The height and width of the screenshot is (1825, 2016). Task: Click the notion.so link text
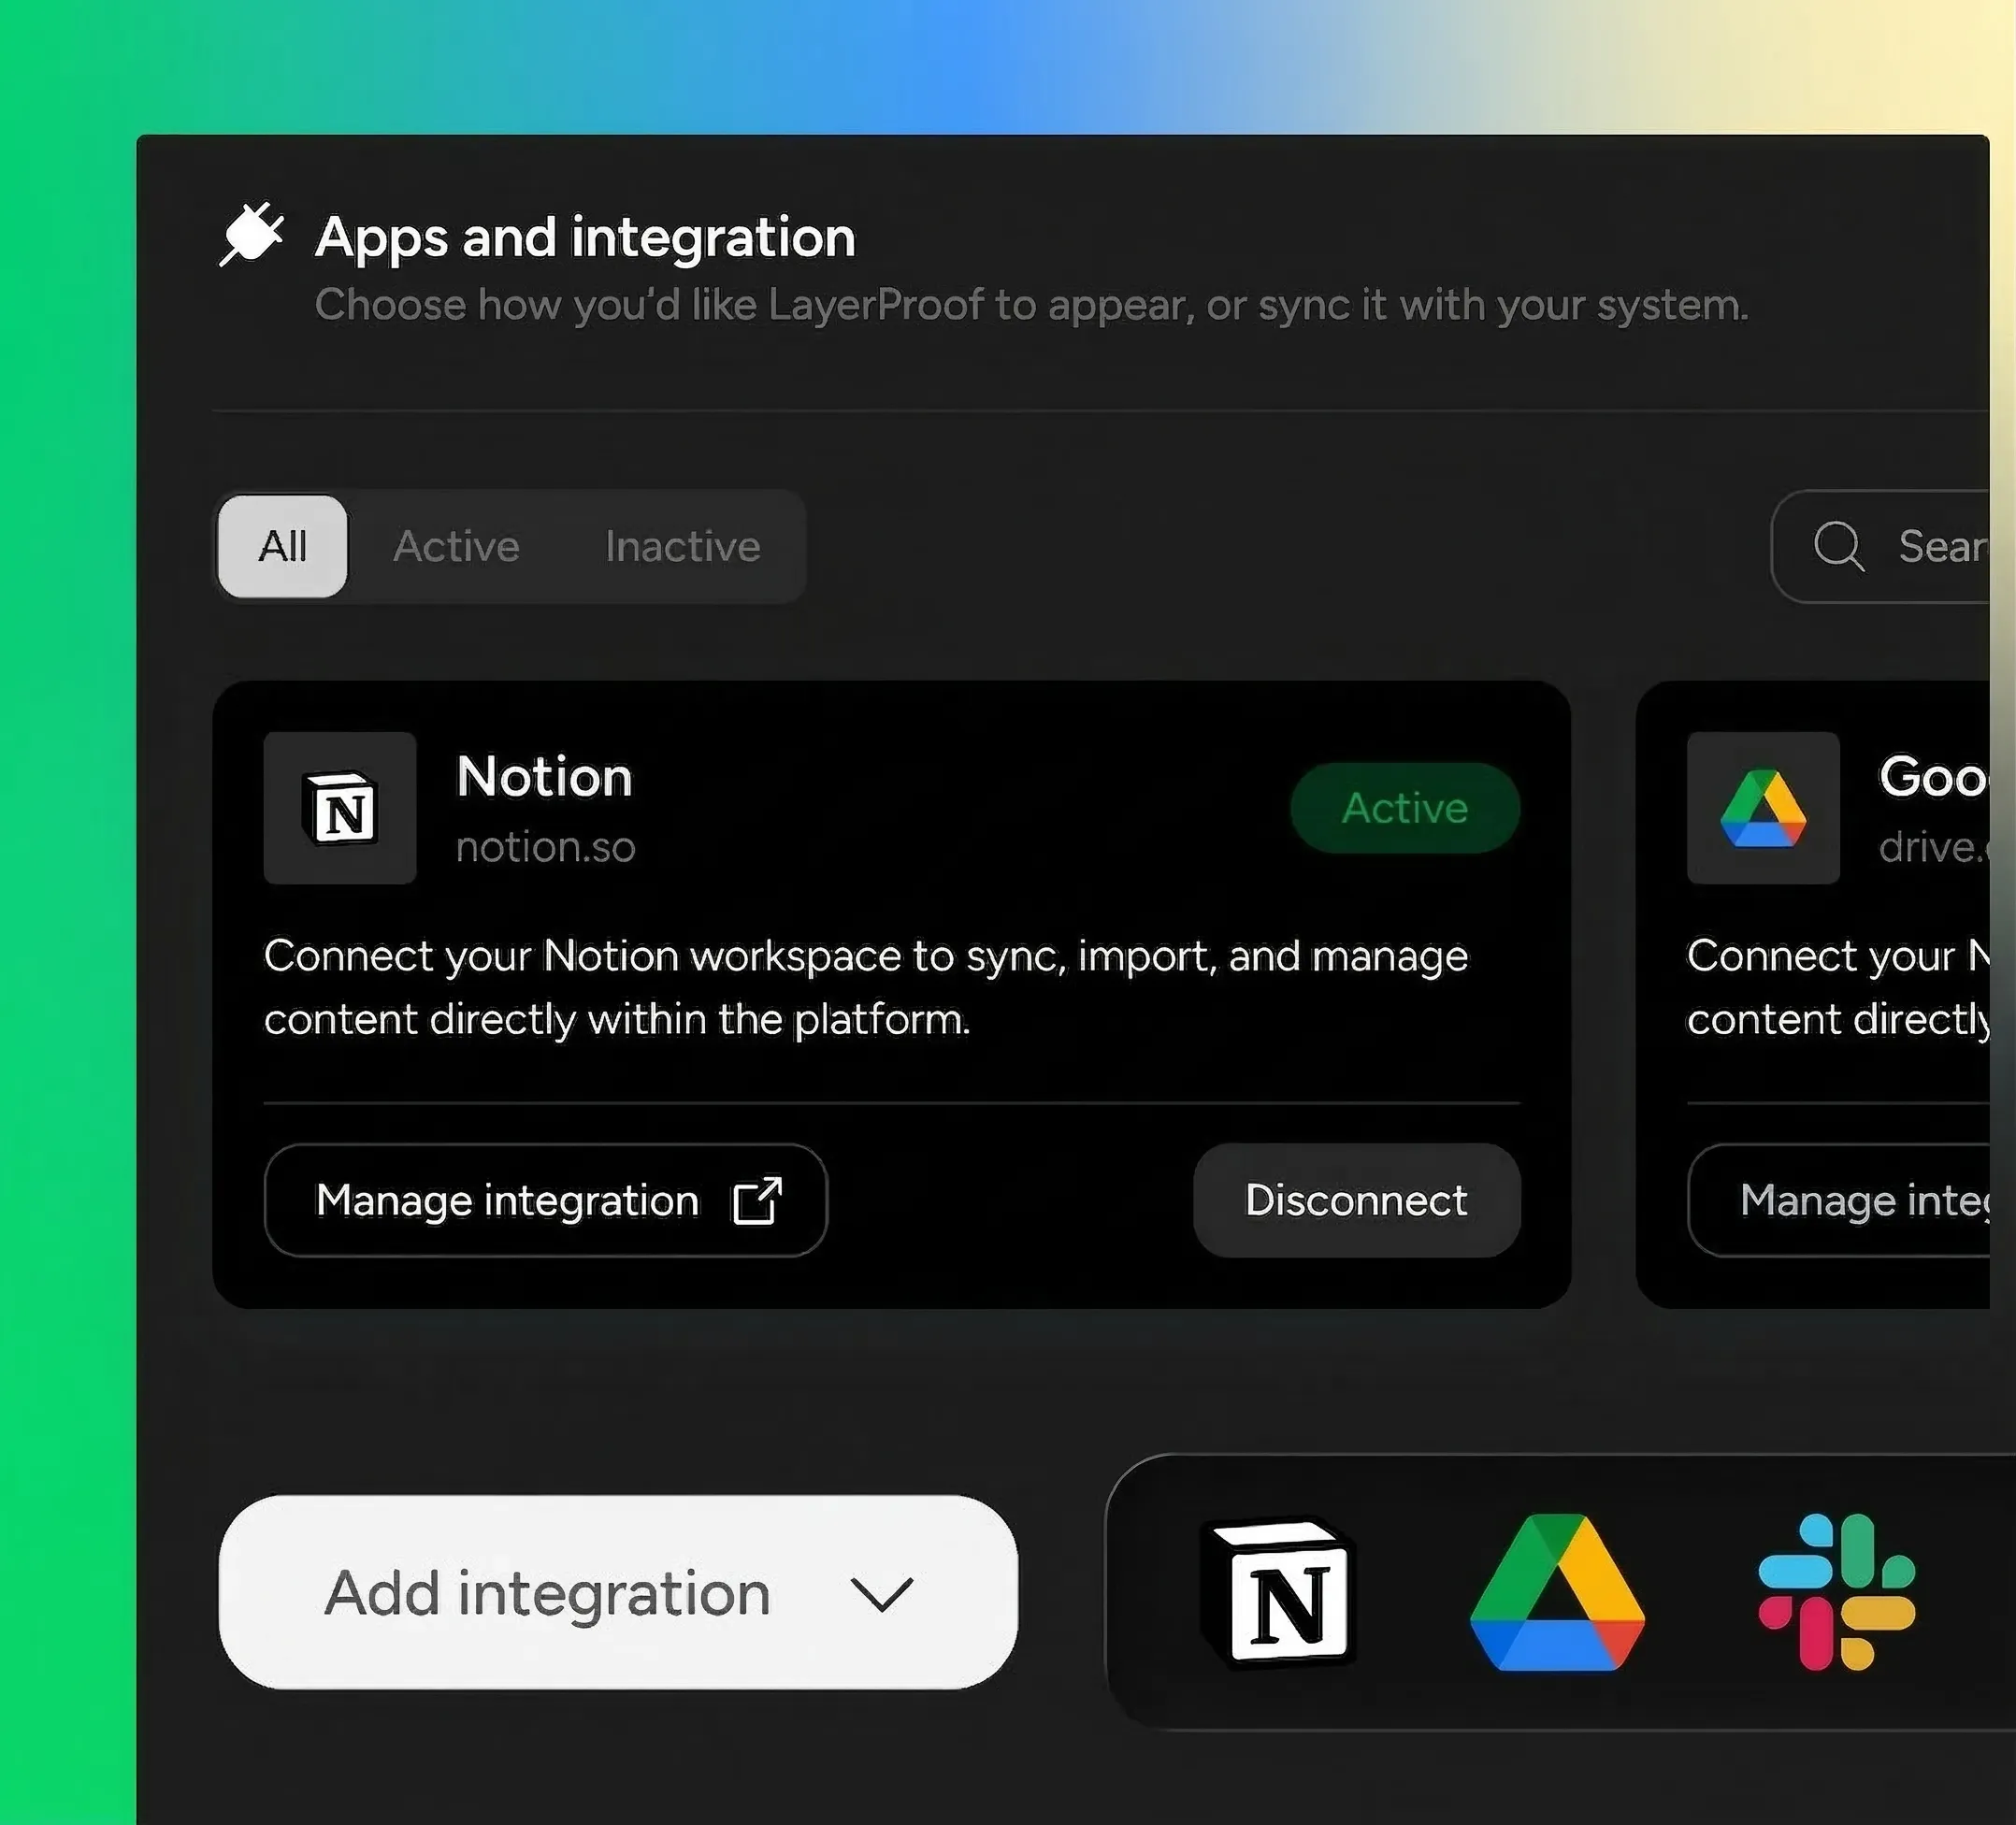[x=545, y=846]
